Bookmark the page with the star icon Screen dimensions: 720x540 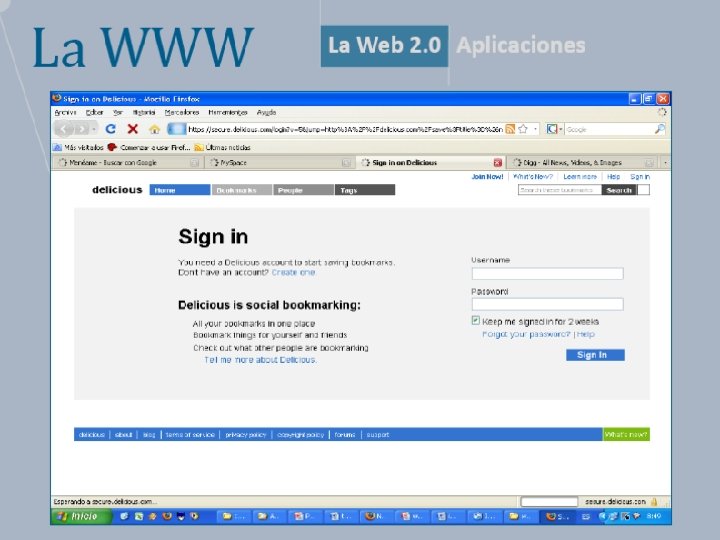(x=523, y=129)
